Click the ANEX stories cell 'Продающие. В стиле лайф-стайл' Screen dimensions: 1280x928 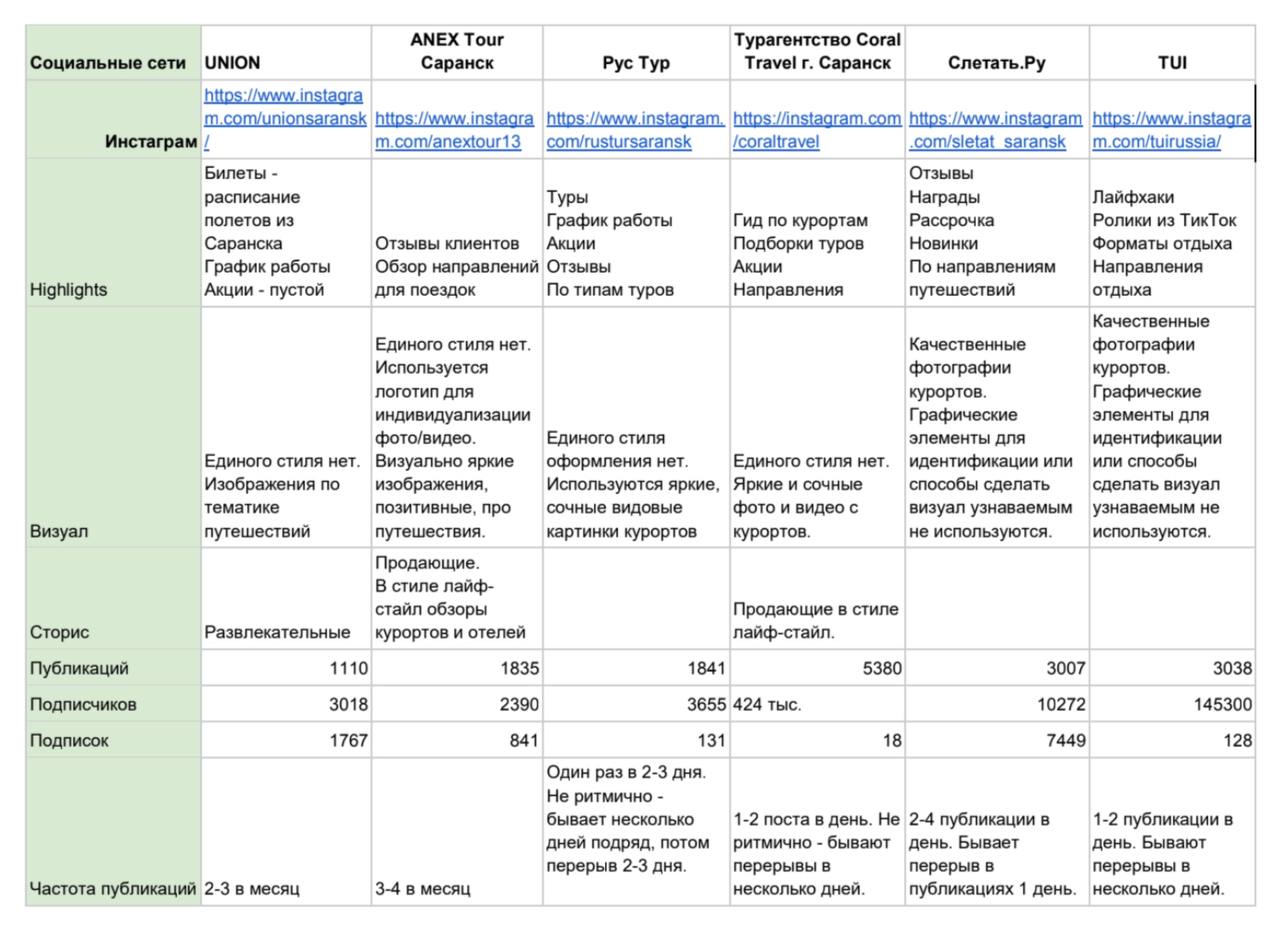(457, 598)
